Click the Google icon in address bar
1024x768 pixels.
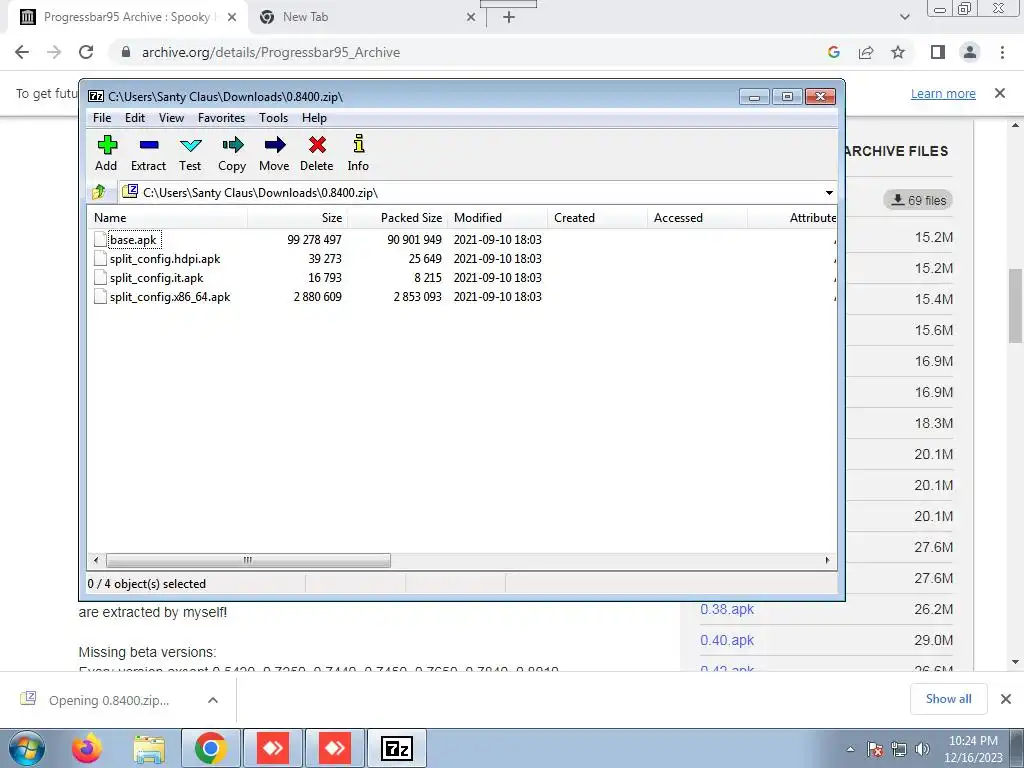(x=833, y=52)
